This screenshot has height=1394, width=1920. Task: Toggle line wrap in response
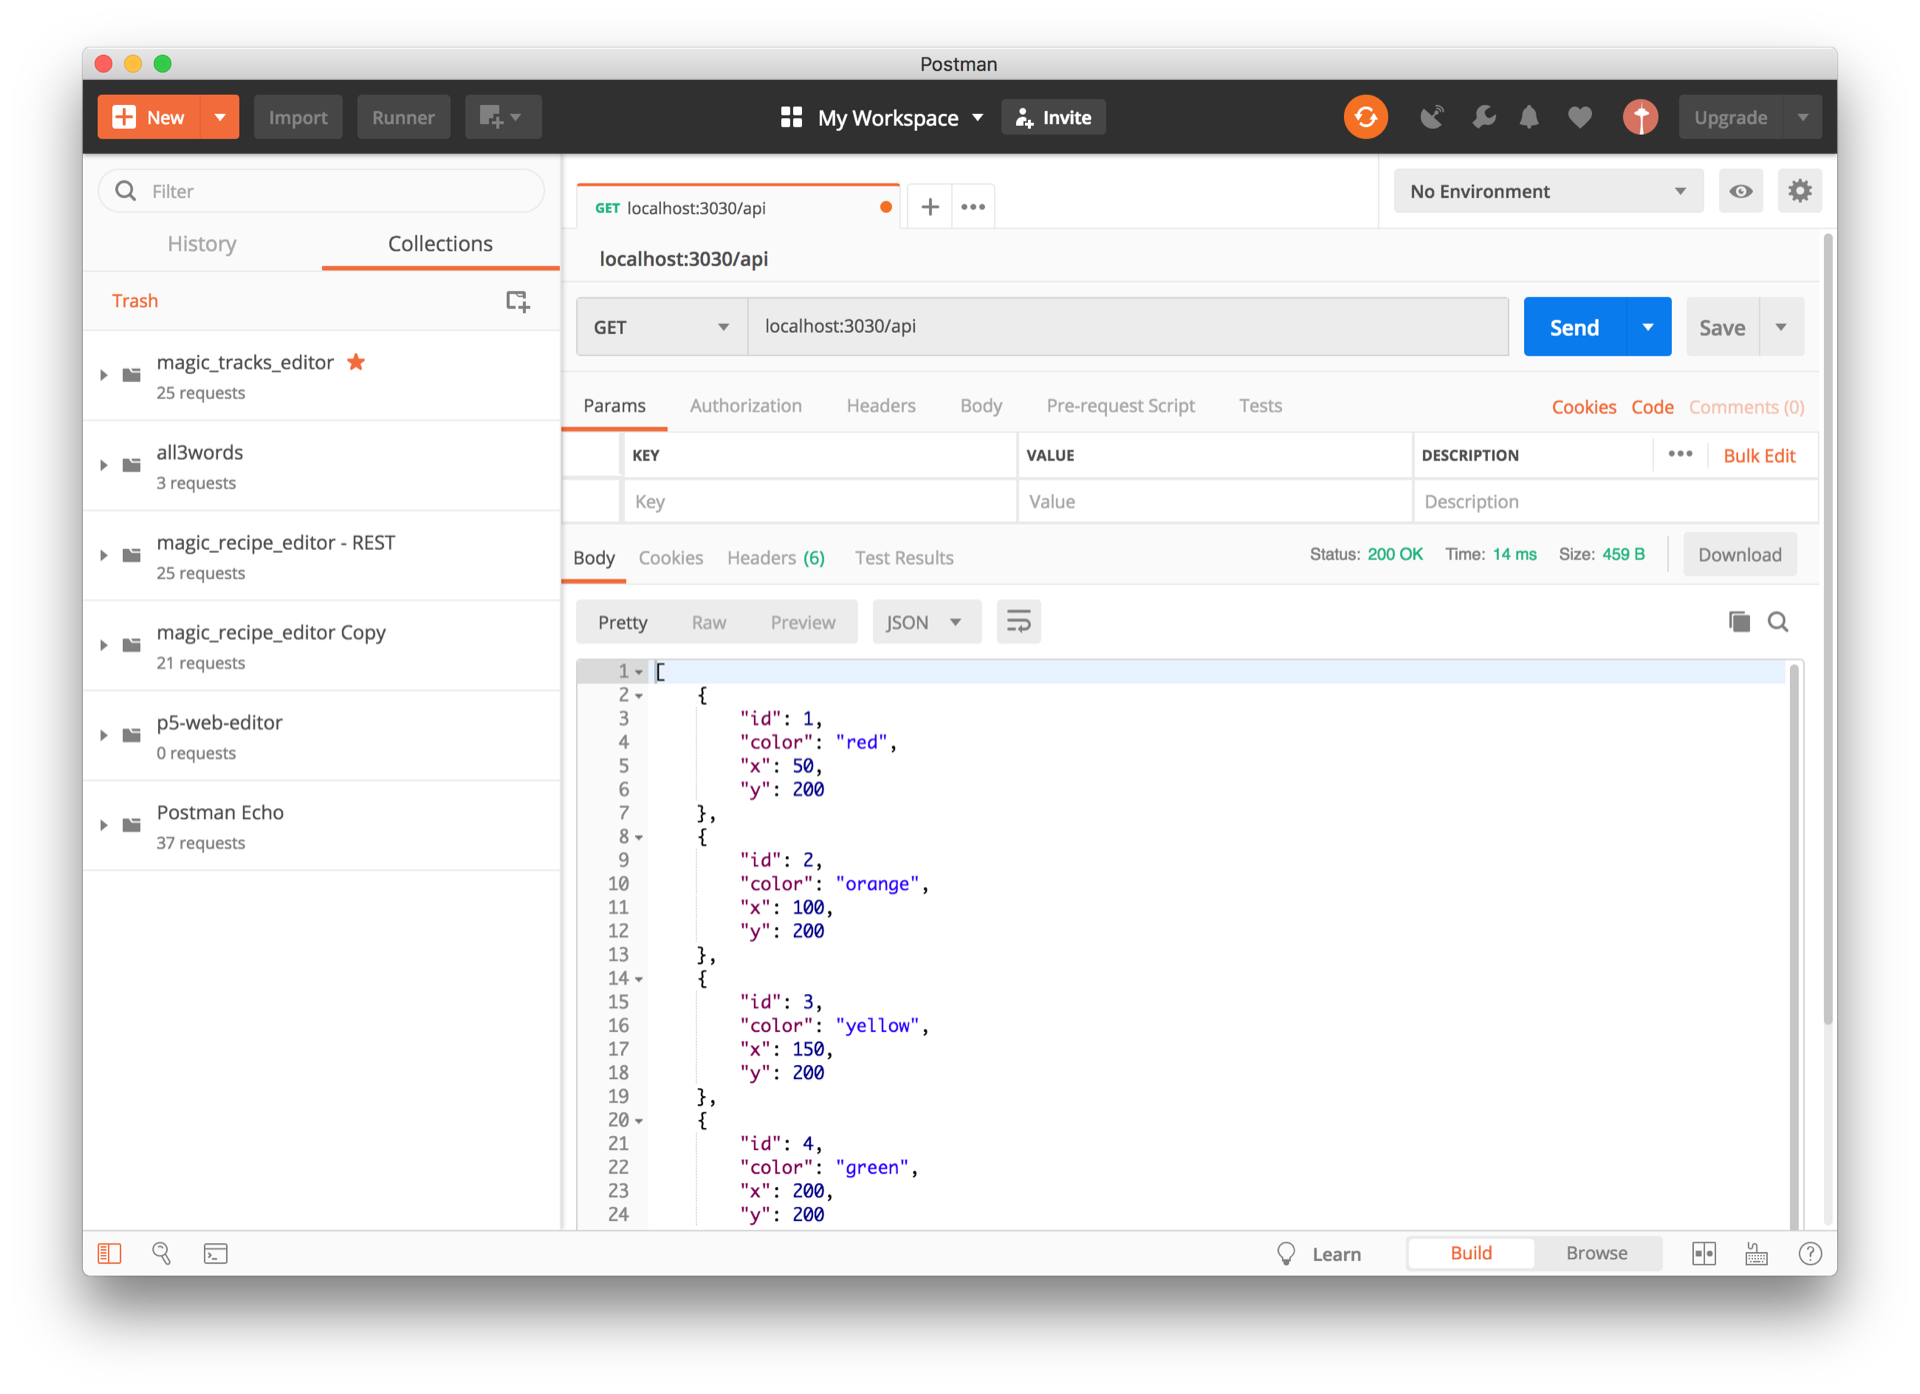coord(1018,622)
